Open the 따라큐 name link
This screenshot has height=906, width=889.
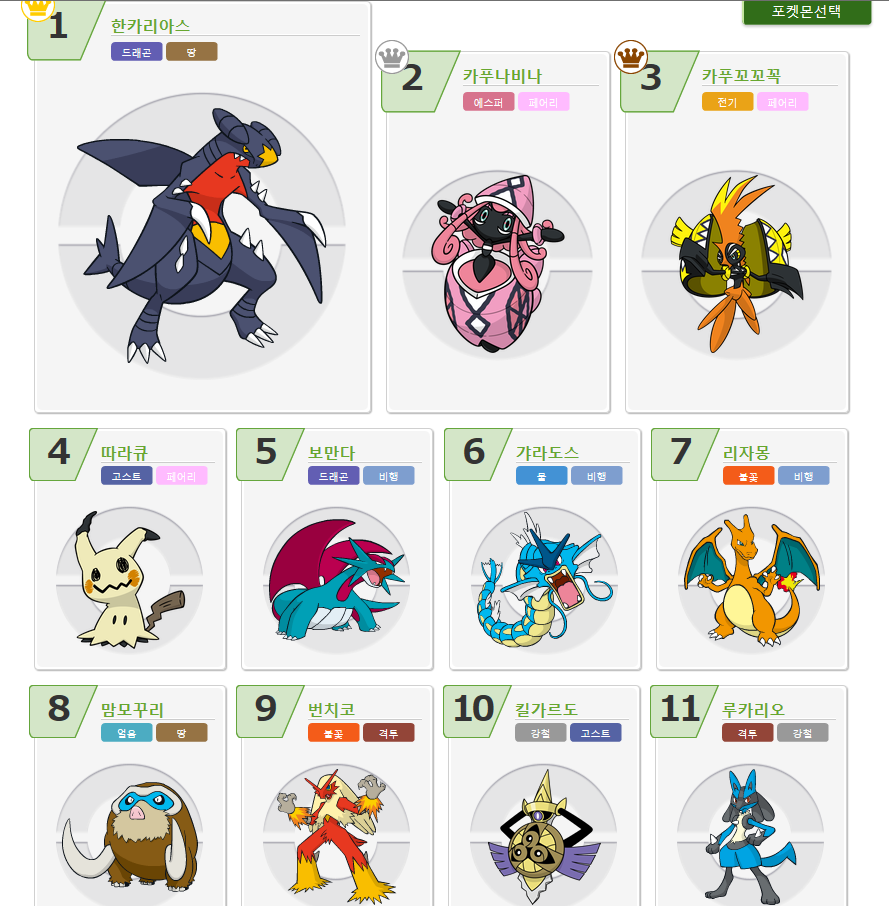[x=124, y=452]
